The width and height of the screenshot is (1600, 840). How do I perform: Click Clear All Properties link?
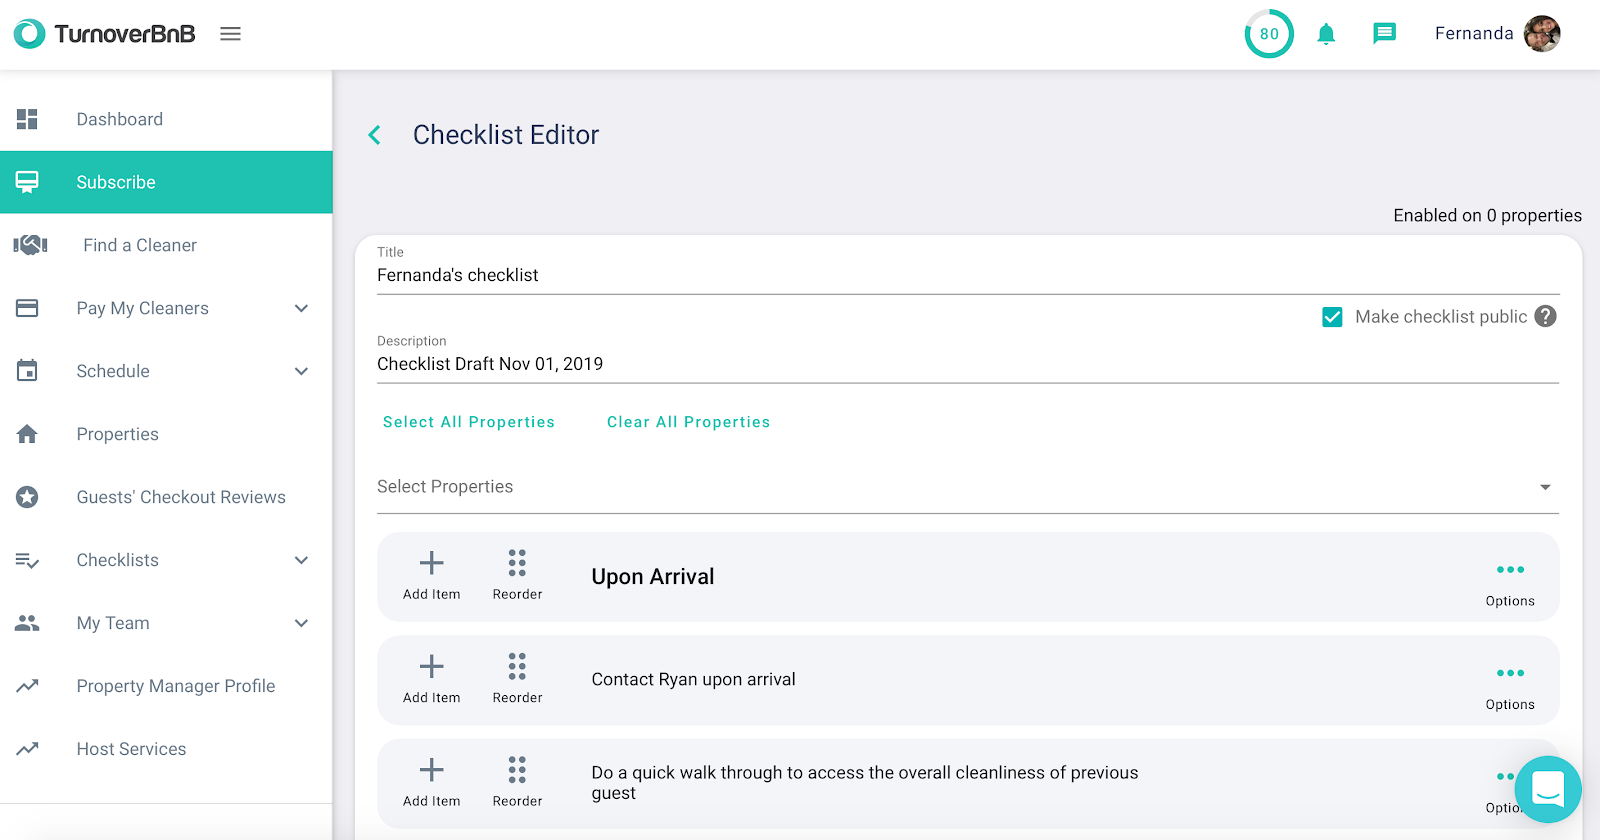[x=688, y=422]
